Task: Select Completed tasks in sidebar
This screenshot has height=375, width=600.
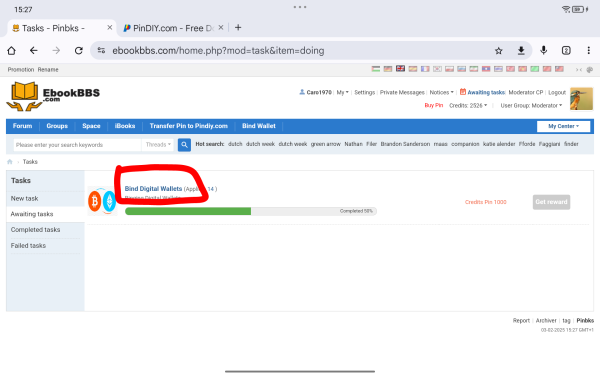Action: pos(36,230)
